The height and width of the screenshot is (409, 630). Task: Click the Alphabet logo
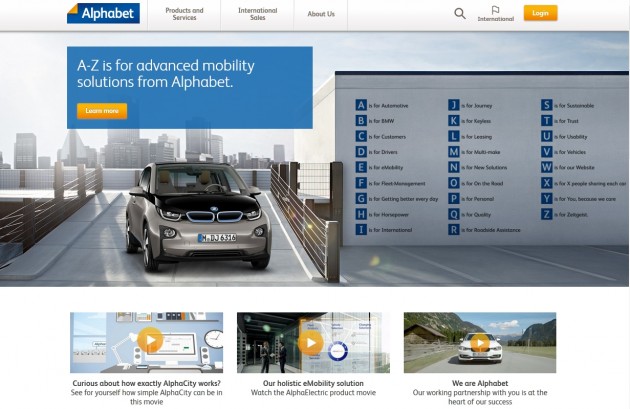click(x=103, y=14)
